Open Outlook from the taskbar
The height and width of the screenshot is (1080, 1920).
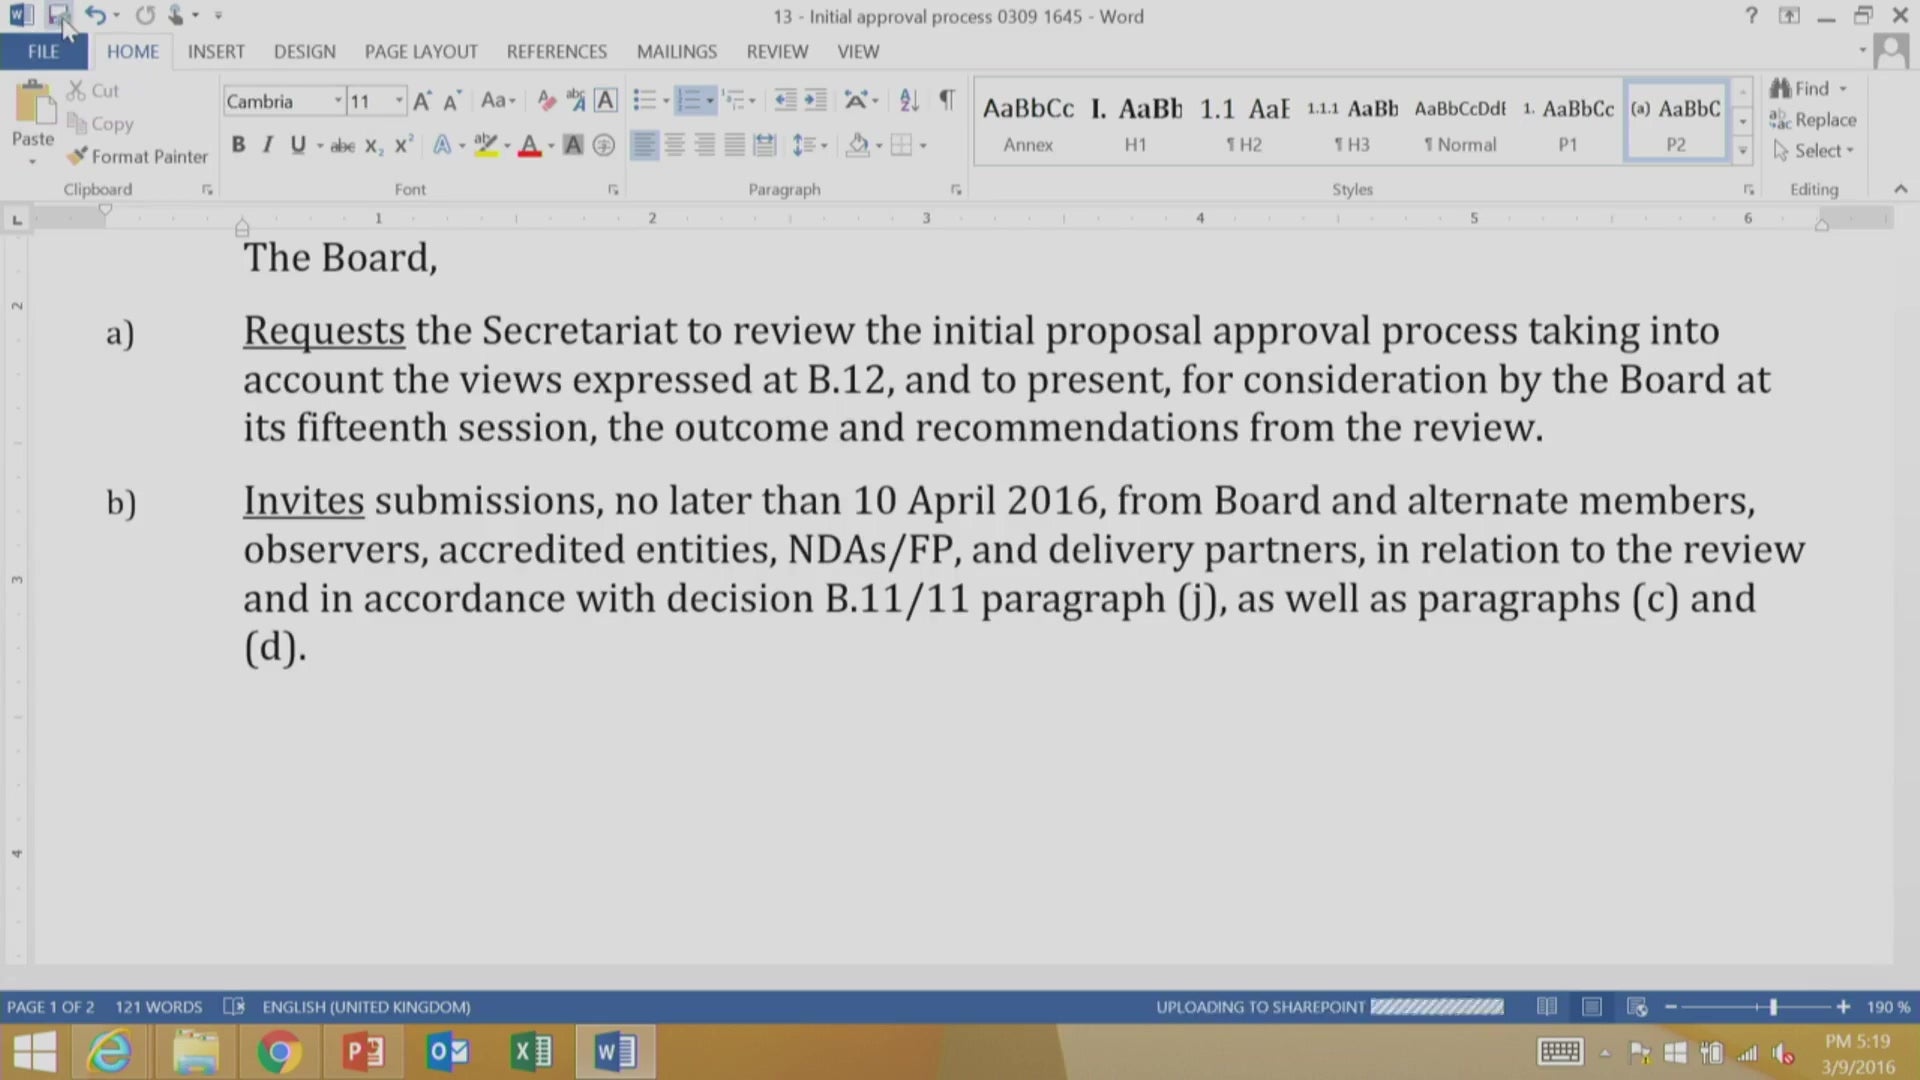[447, 1052]
